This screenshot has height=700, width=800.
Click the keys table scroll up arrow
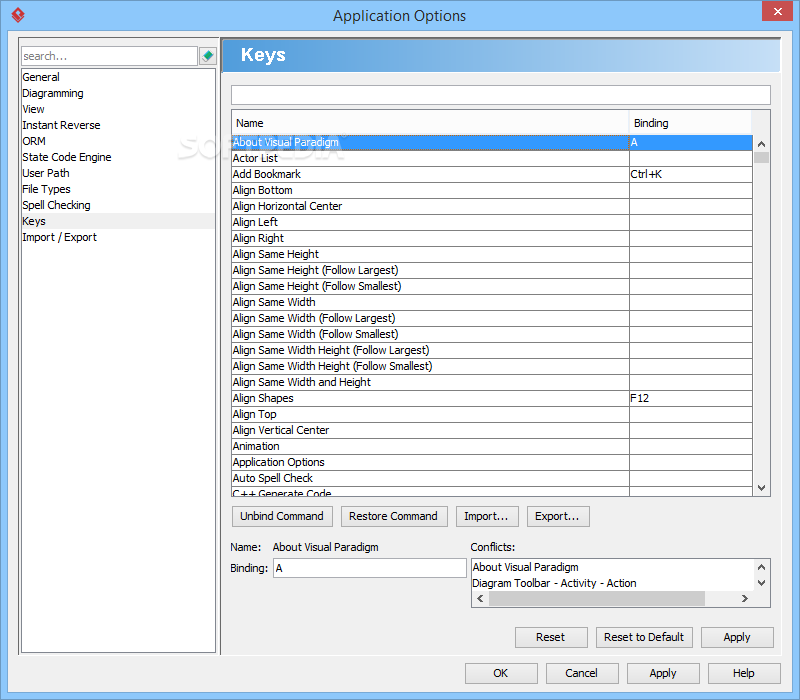761,144
